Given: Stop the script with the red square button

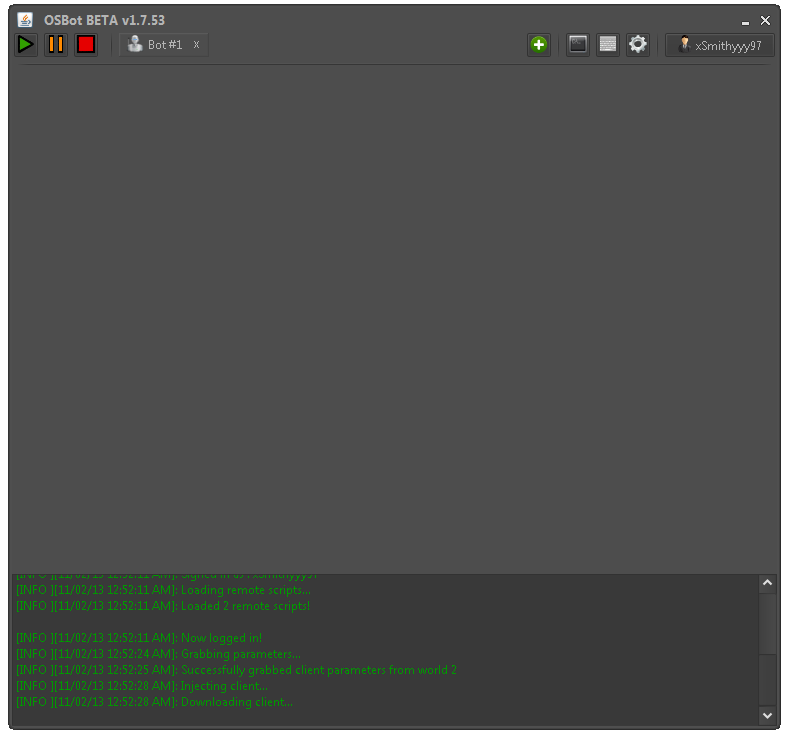Looking at the screenshot, I should click(86, 45).
